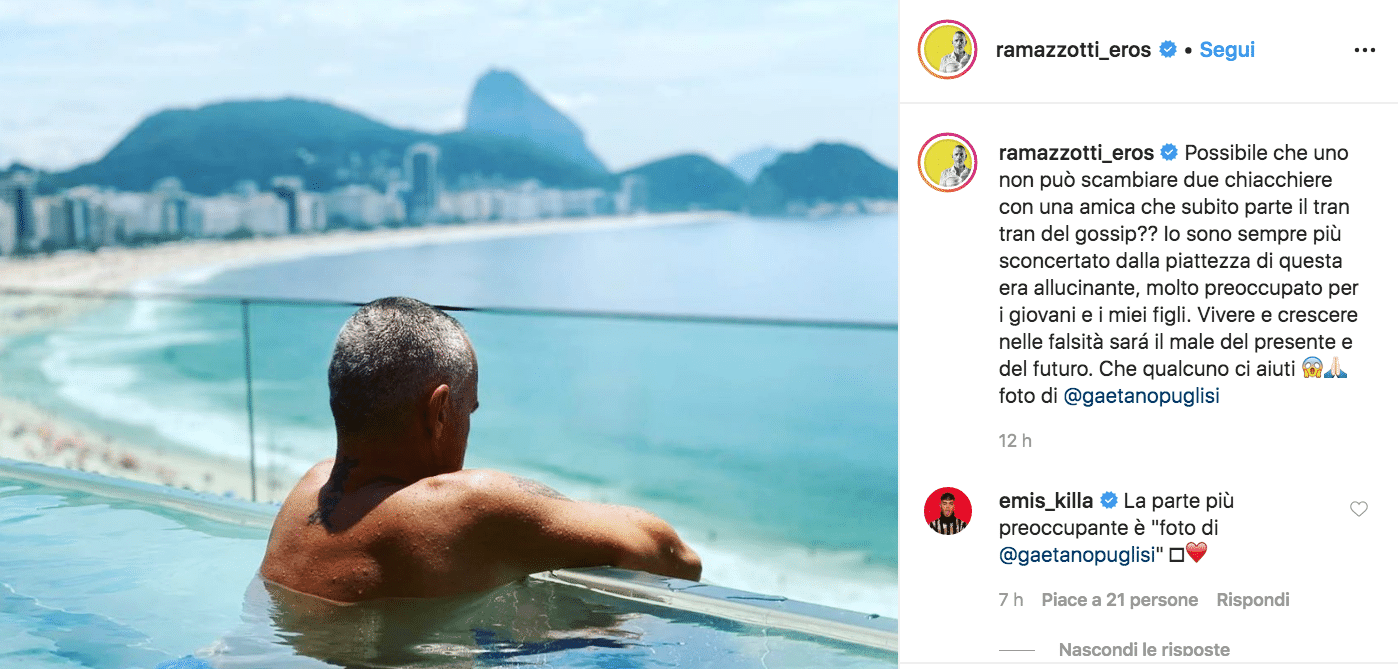Reply to emis_killa with Rispondi
This screenshot has height=669, width=1398.
[1253, 600]
